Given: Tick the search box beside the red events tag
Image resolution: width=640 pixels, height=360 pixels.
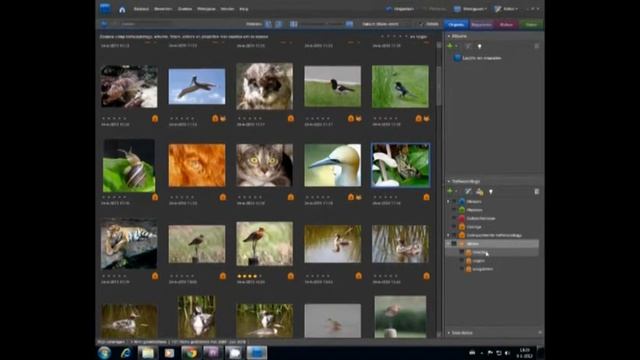Looking at the screenshot, I should [454, 219].
